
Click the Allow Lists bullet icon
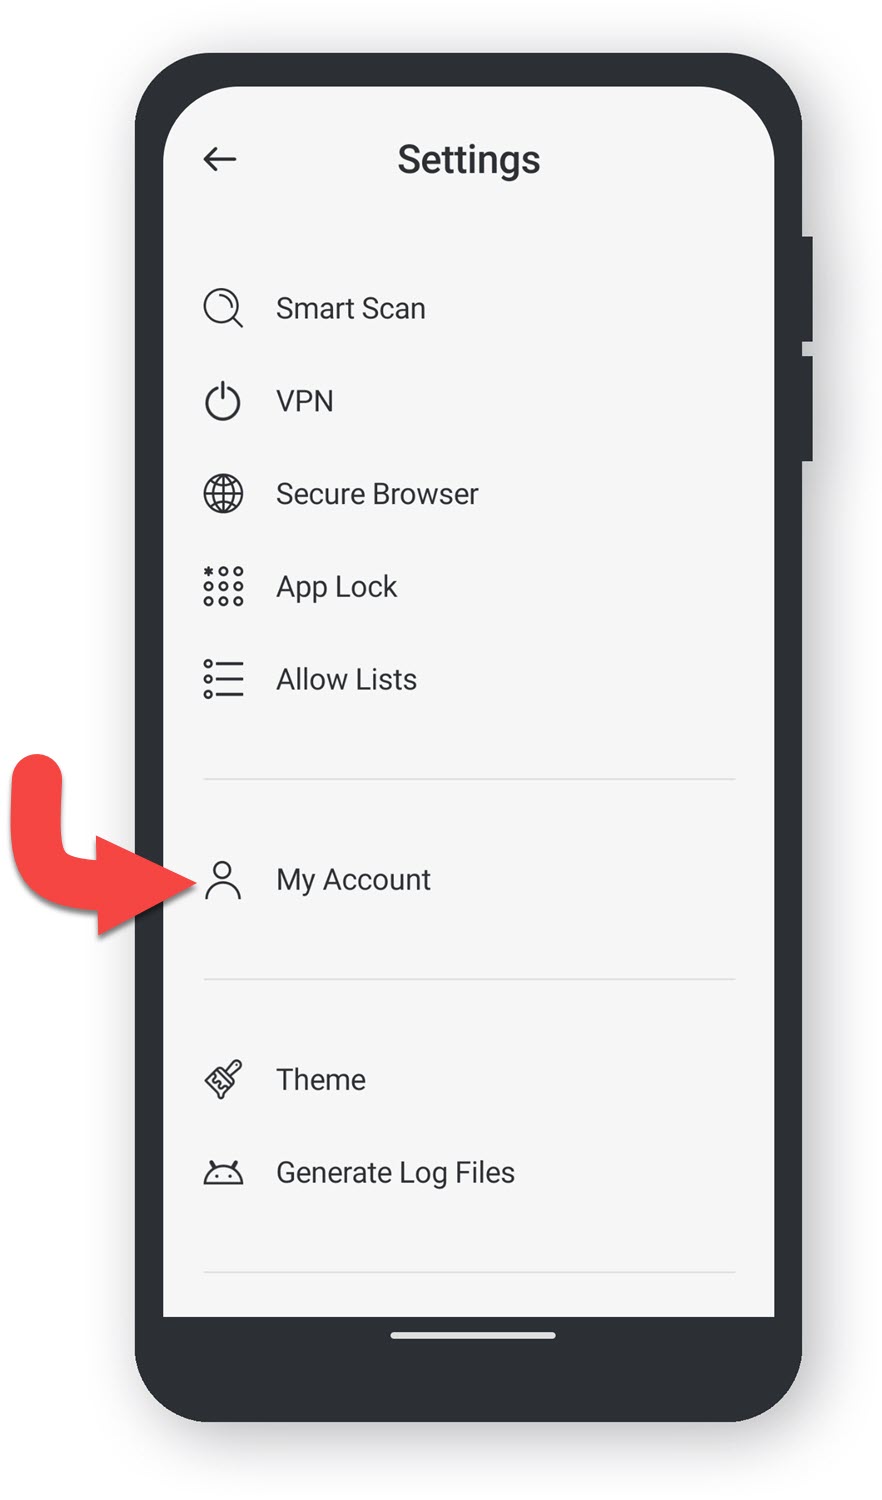click(223, 679)
